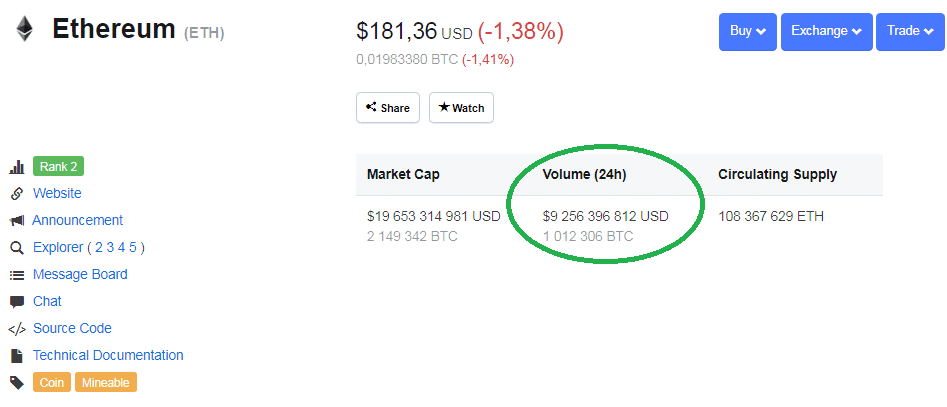Click the magnifier icon beside Explorer
This screenshot has width=947, height=407.
point(17,248)
